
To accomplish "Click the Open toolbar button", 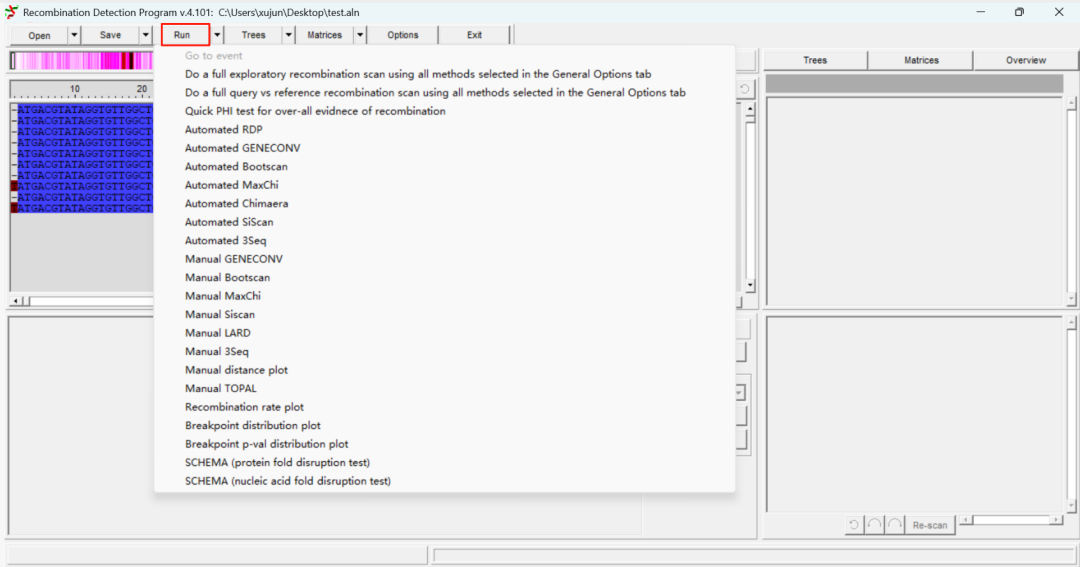I will (39, 34).
